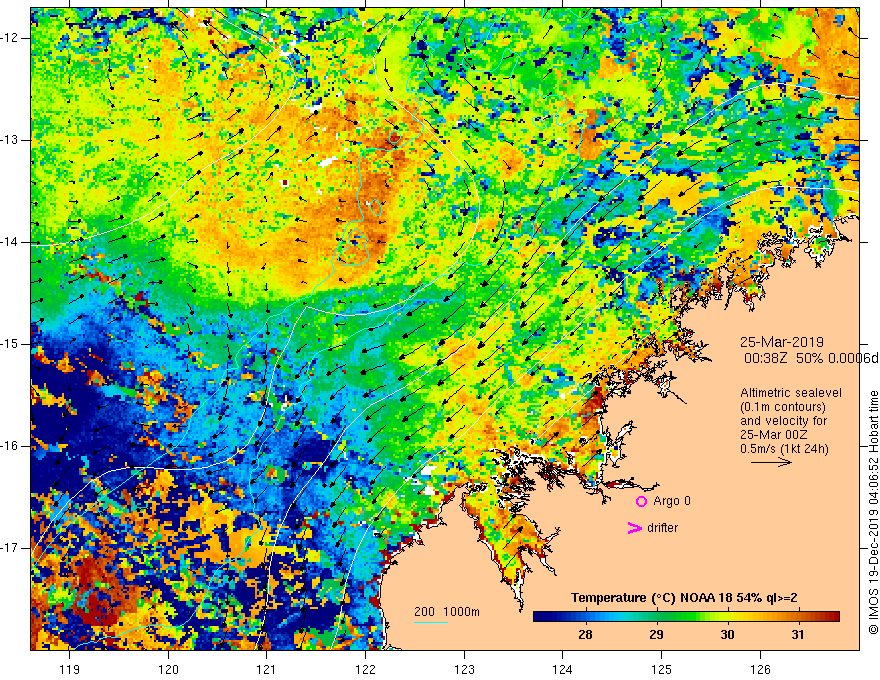Click the 'Altimetric sealevel' label
The width and height of the screenshot is (880, 680).
coord(791,393)
